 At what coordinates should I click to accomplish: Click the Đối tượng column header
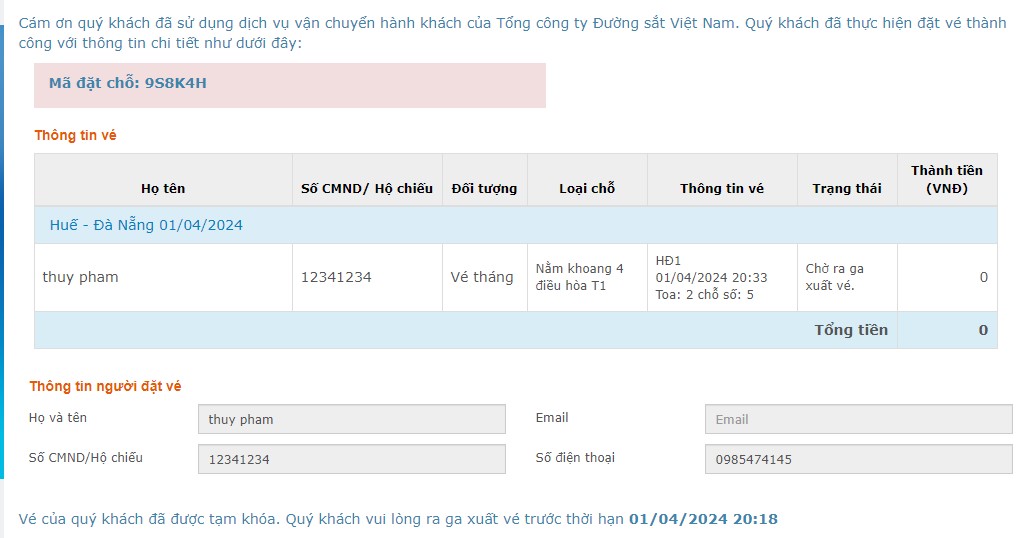pyautogui.click(x=484, y=188)
